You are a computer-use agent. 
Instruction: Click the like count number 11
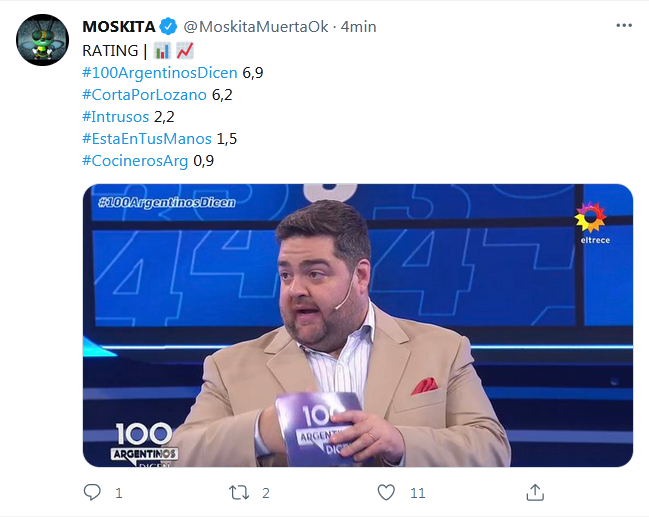click(x=418, y=493)
